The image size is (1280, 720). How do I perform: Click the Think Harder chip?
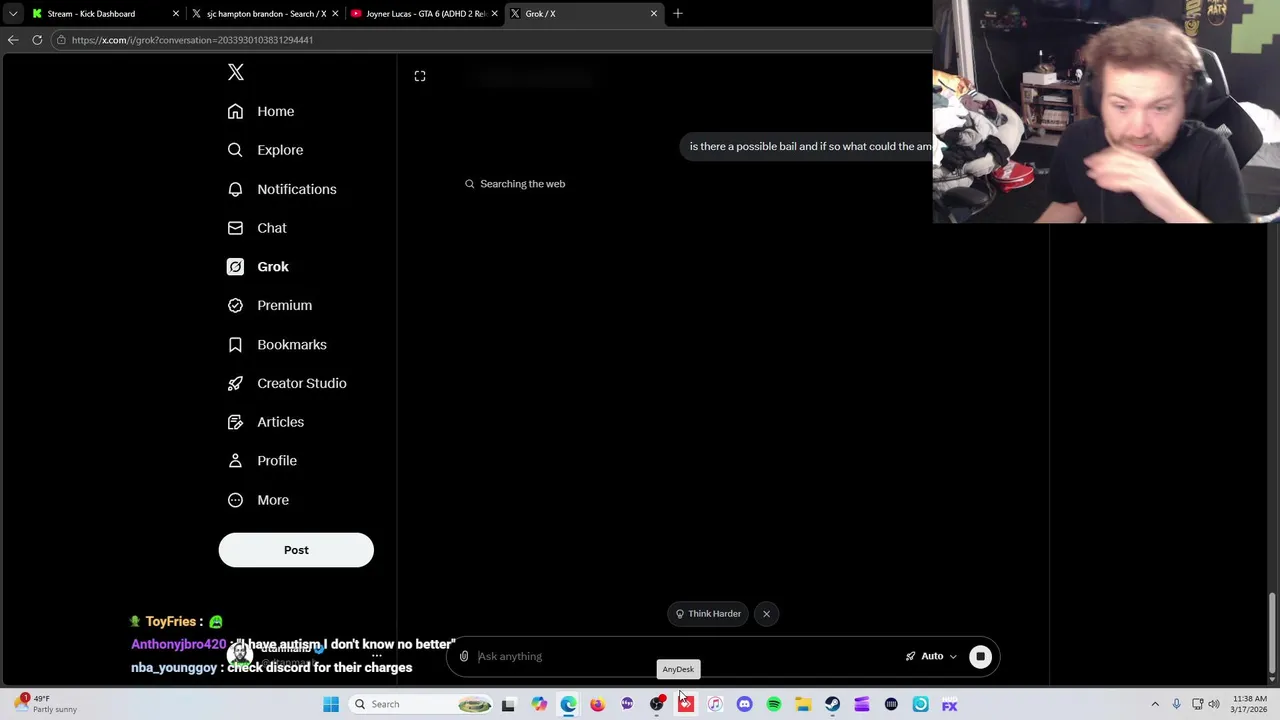point(708,614)
